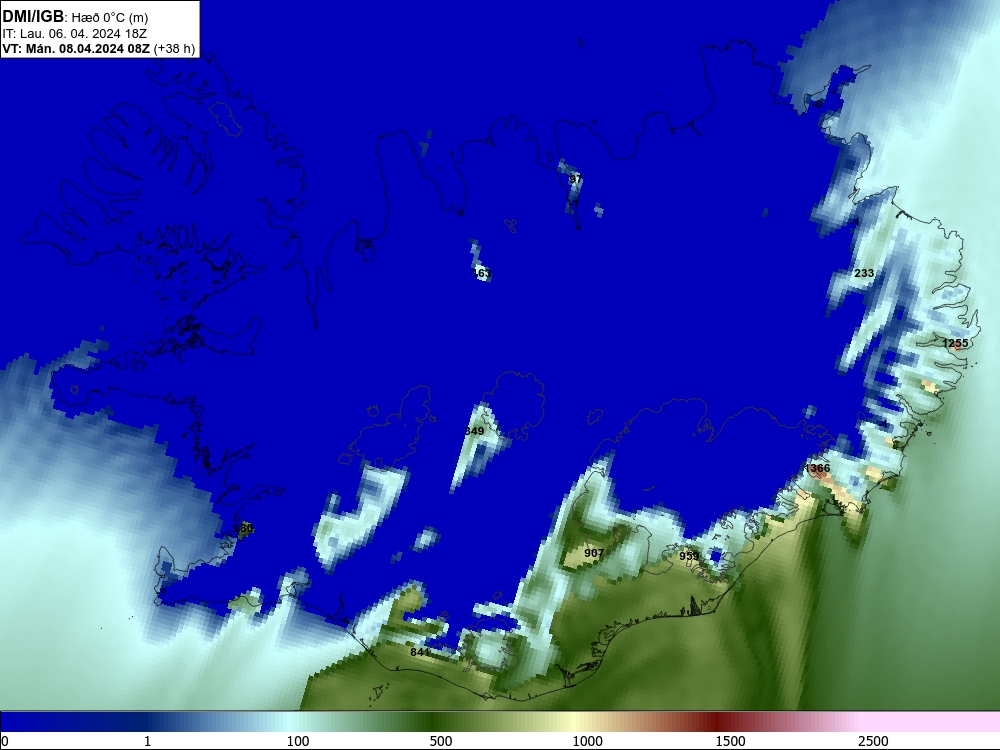Click the color scale tick label 1
Viewport: 1000px width, 750px height.
coord(147,741)
